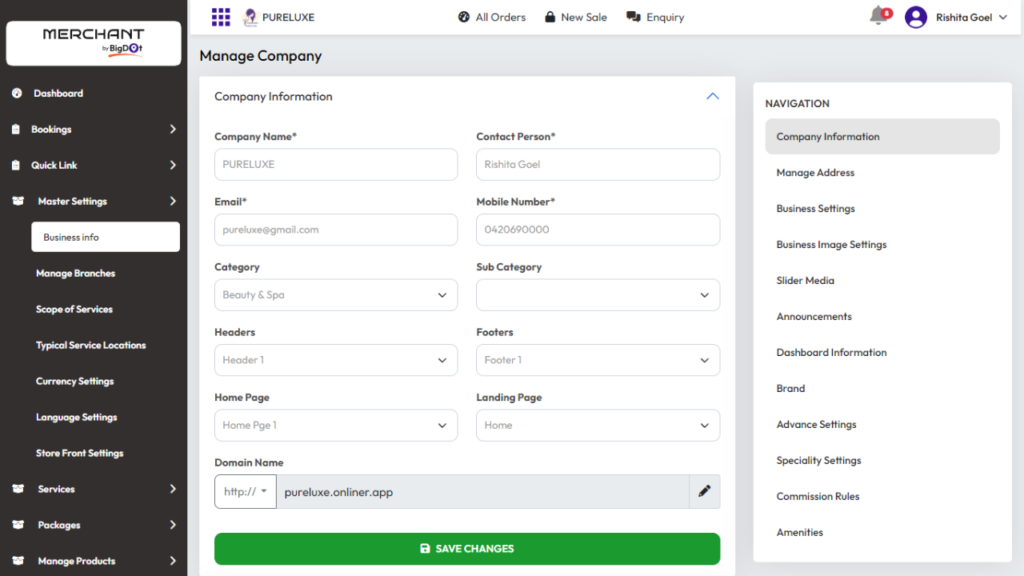Open Manage Branches in sidebar
The image size is (1024, 576).
pyautogui.click(x=76, y=273)
